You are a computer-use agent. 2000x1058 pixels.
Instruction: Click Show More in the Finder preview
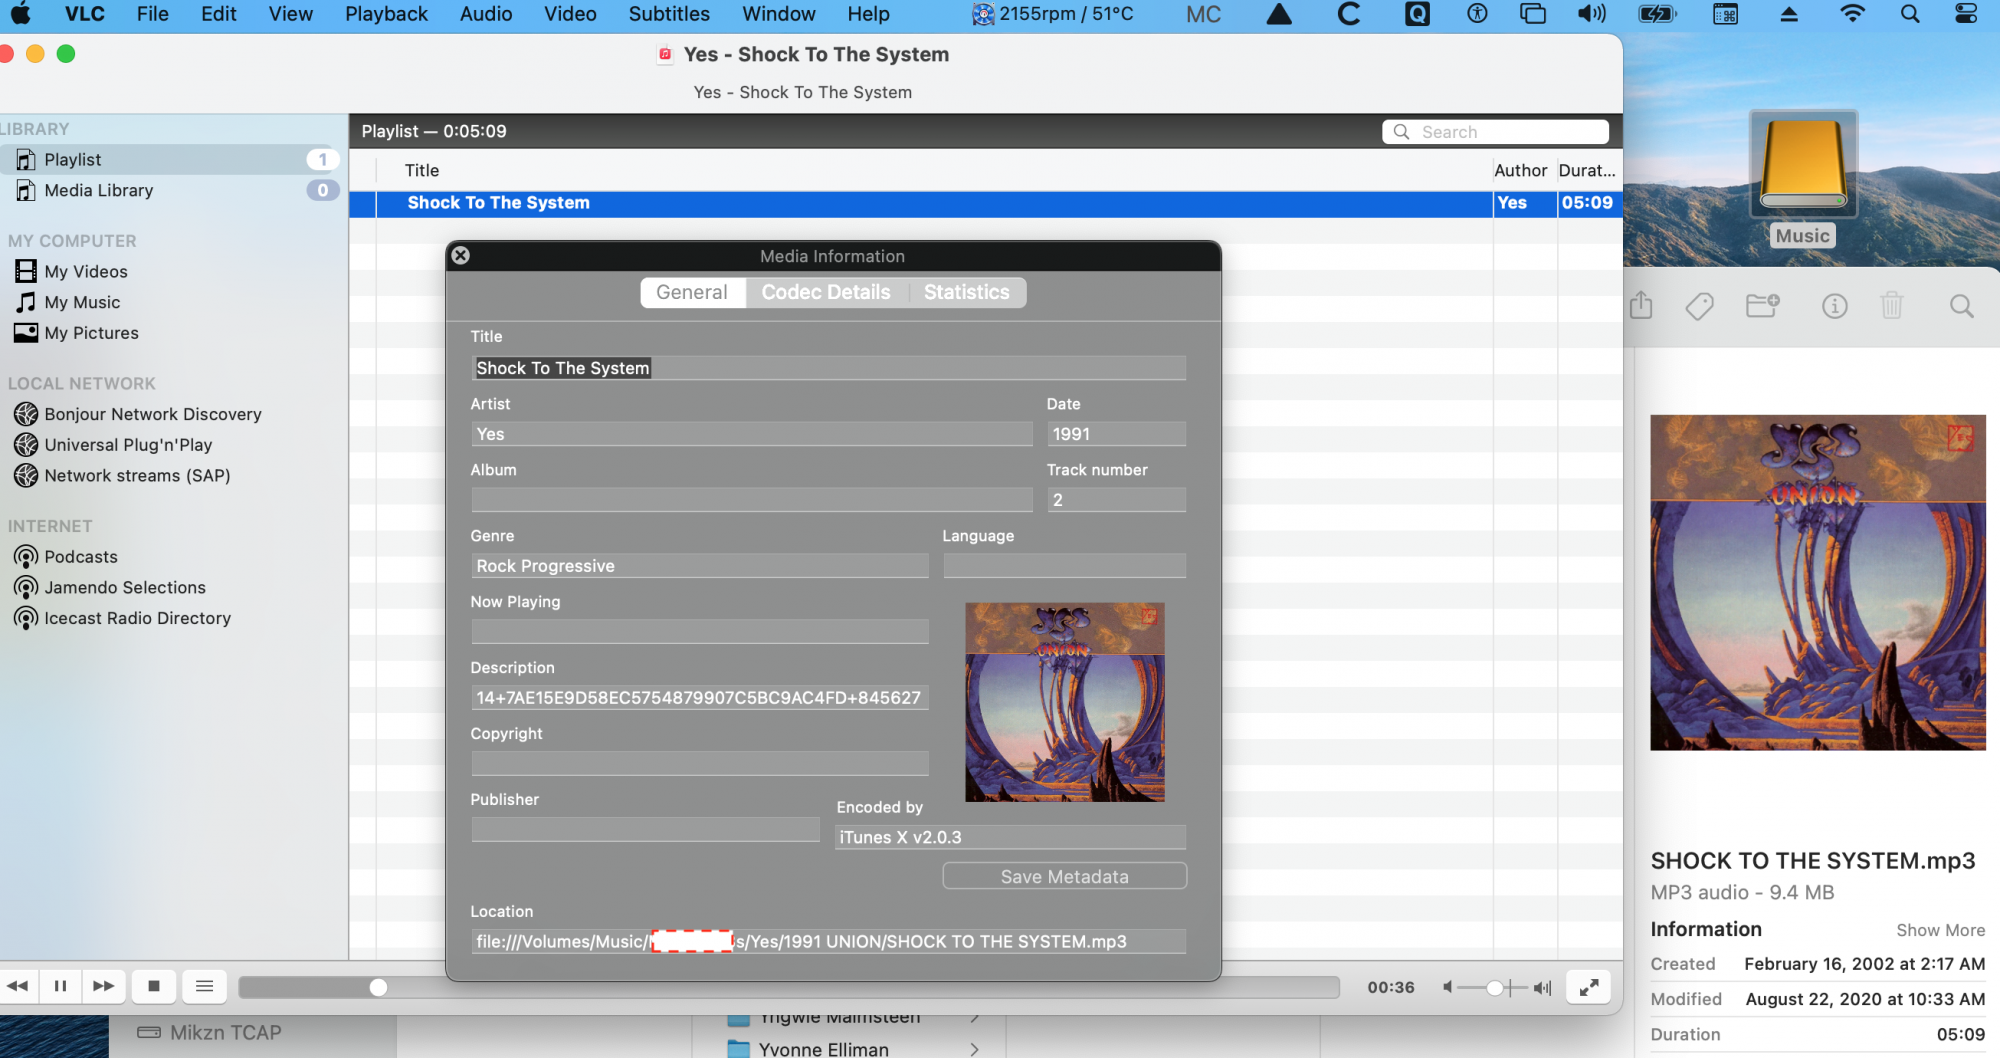coord(1940,930)
